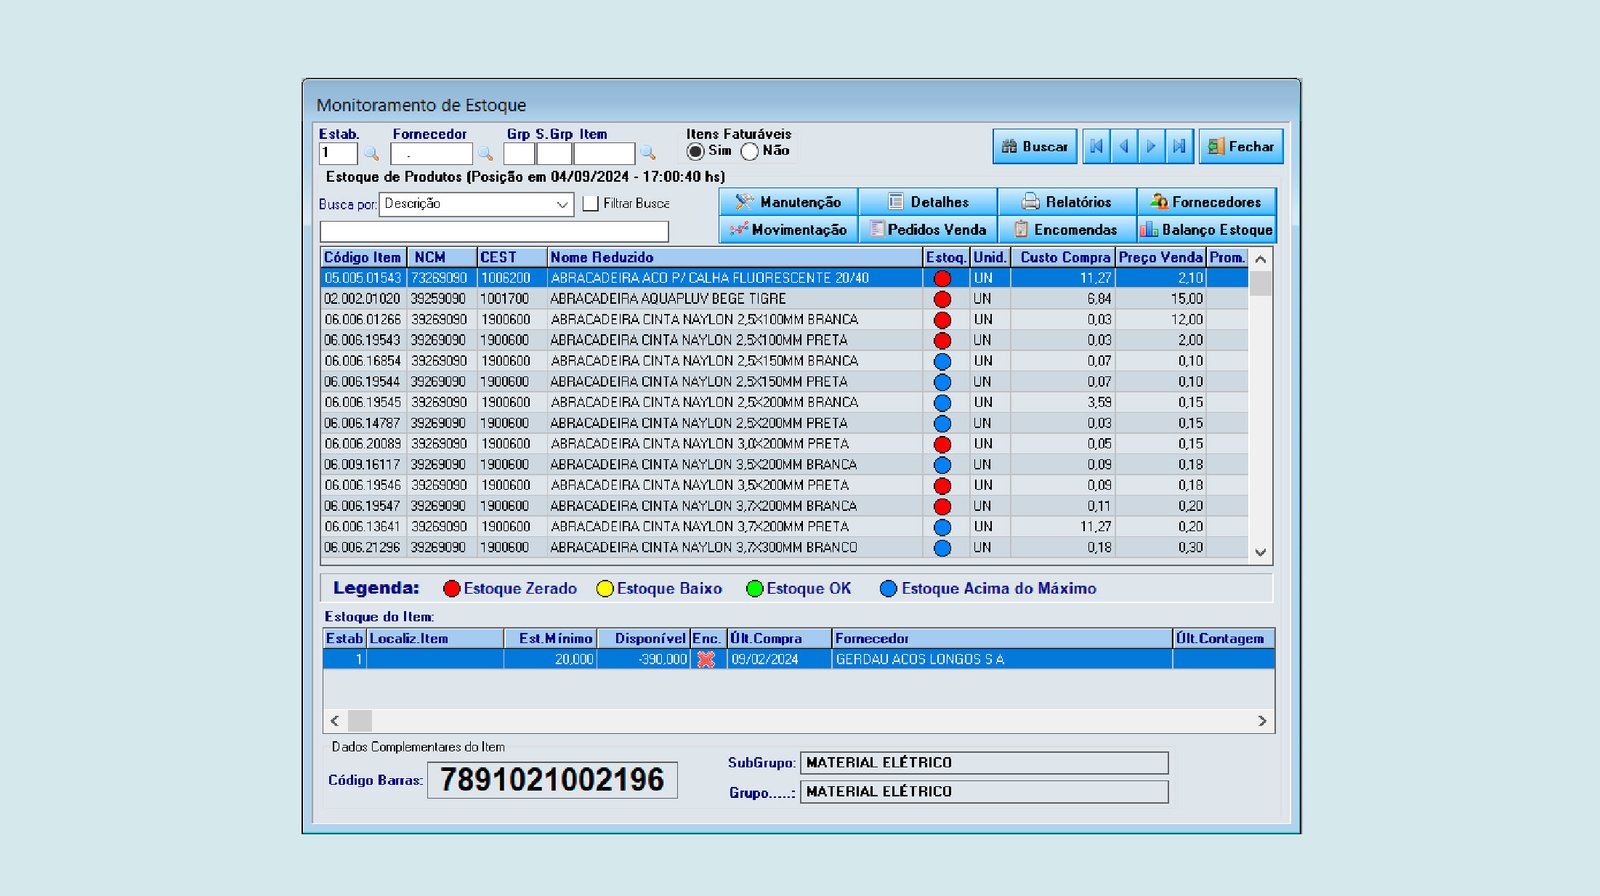
Task: Click code cell 06.006.19545
Action: pos(362,402)
